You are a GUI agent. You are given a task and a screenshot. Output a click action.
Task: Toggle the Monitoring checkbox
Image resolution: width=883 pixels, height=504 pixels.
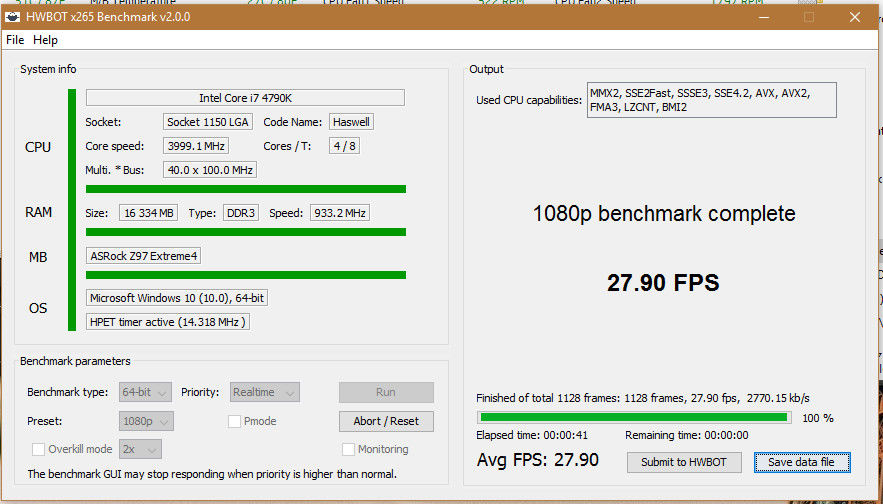coord(349,449)
